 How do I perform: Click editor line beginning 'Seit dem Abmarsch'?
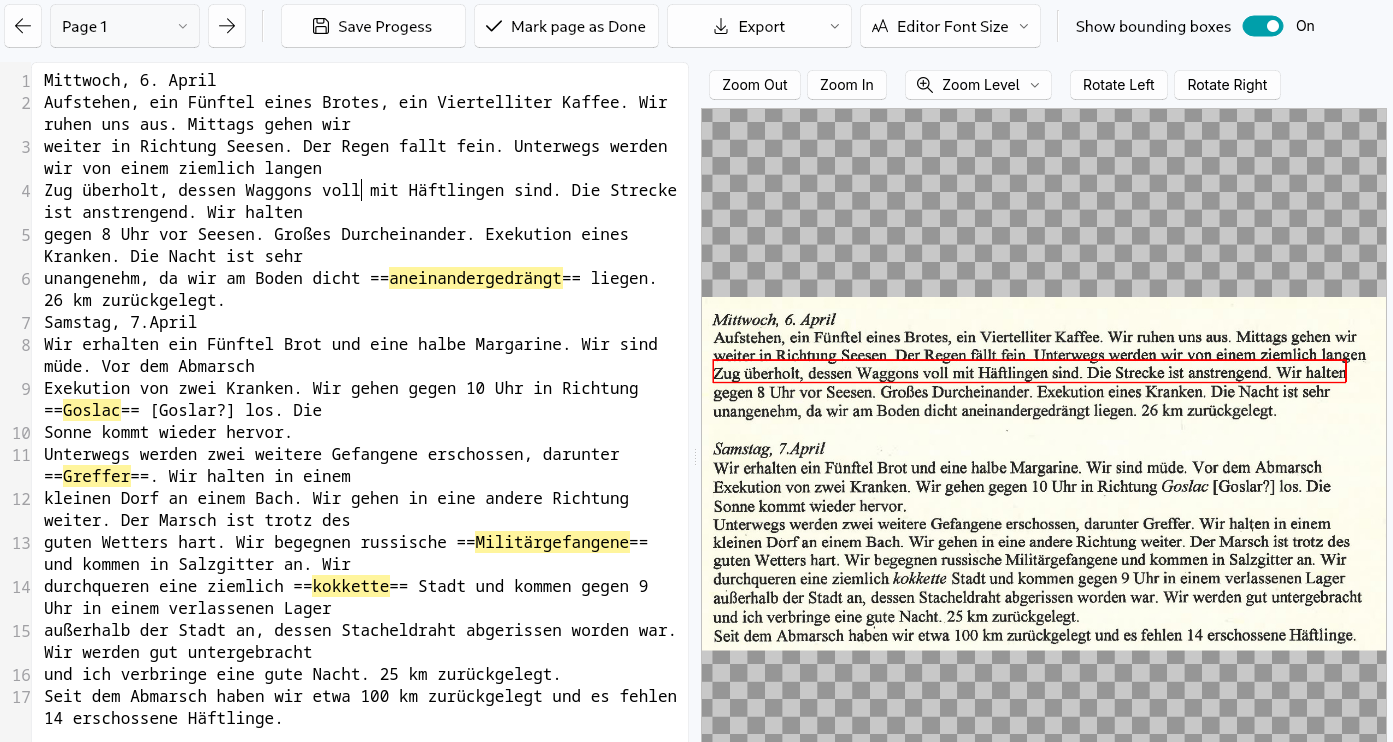tap(360, 707)
